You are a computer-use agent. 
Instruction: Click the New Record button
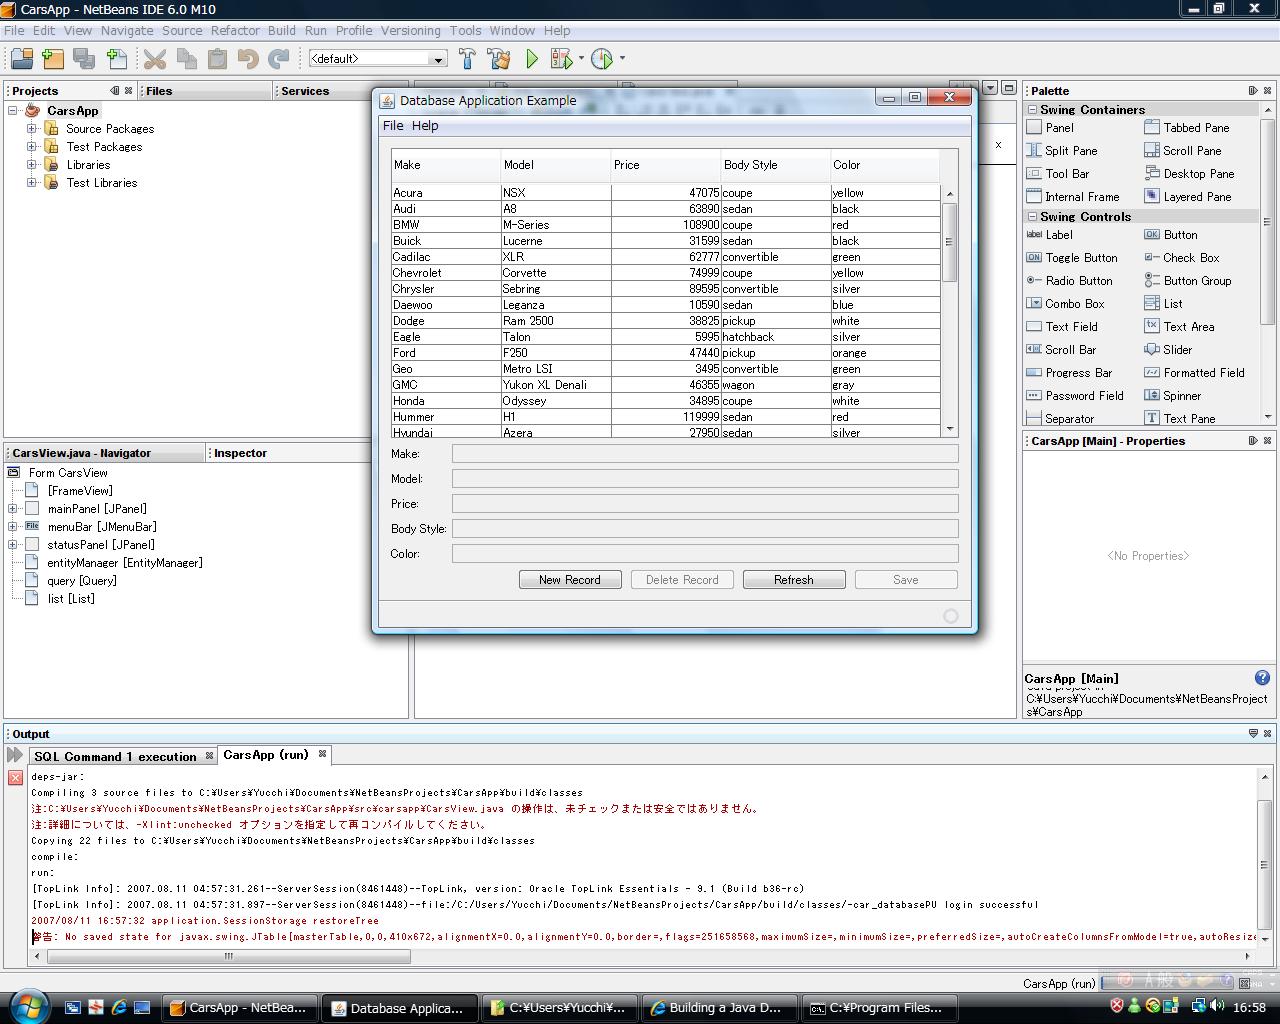point(570,580)
